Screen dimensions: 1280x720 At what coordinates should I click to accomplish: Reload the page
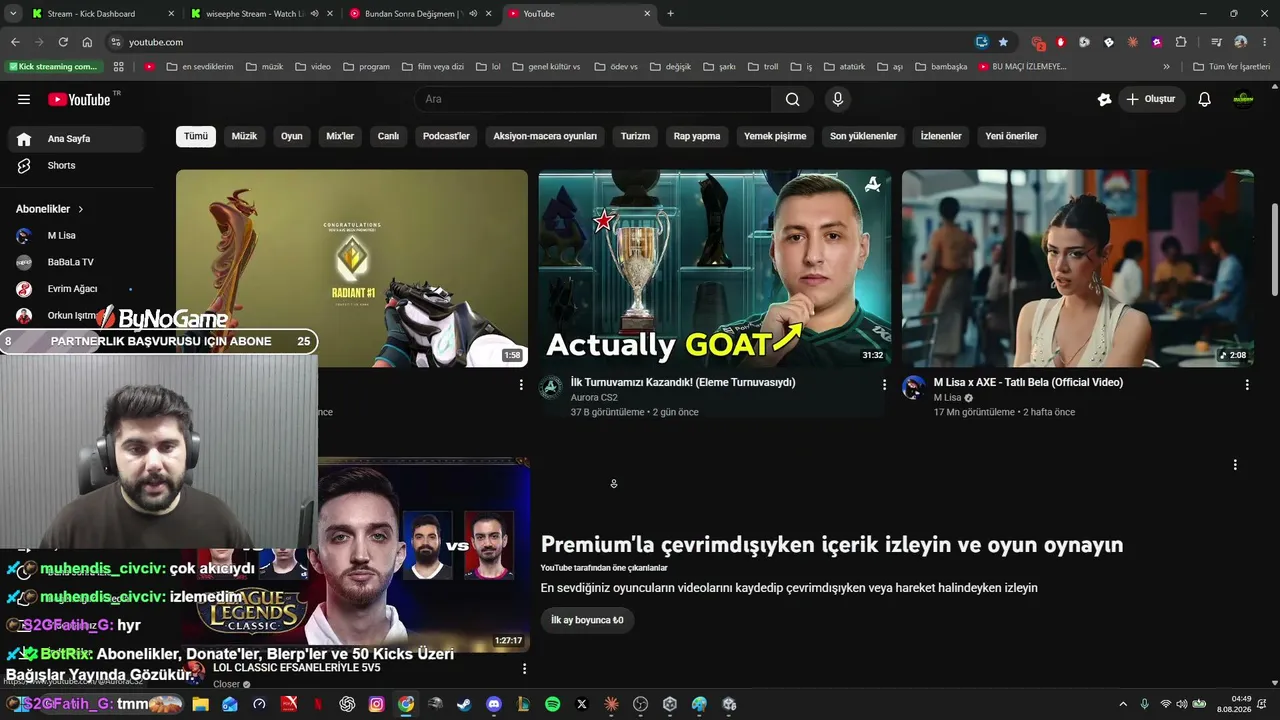pos(63,42)
